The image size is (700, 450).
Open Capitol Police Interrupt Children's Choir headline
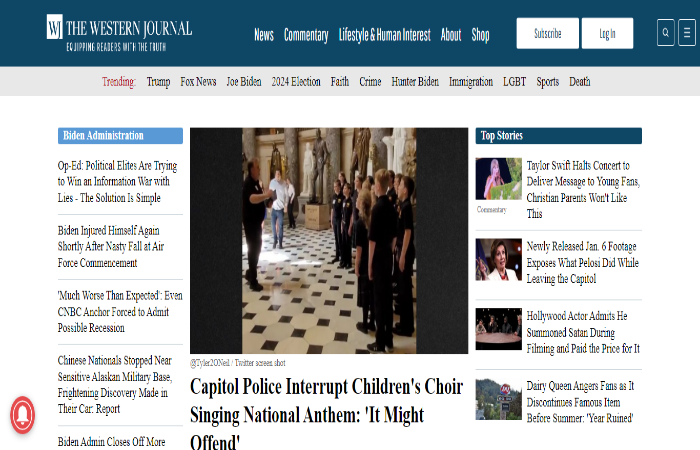click(326, 415)
